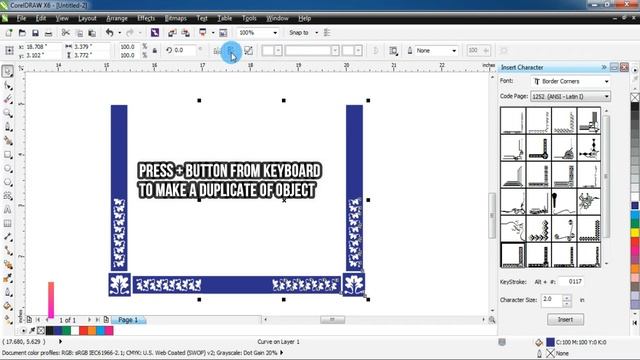Open the line style dropdown
Viewport: 640px width, 360px height.
coord(312,51)
